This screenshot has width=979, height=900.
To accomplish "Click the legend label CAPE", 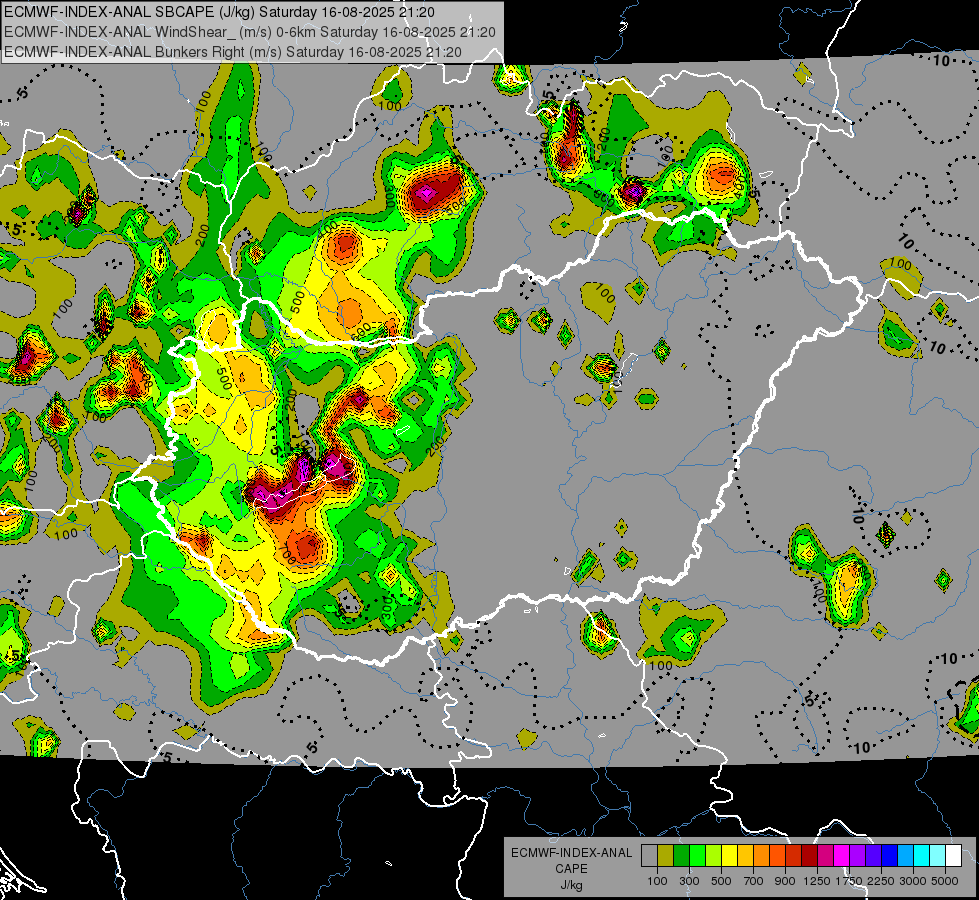I will pyautogui.click(x=571, y=869).
